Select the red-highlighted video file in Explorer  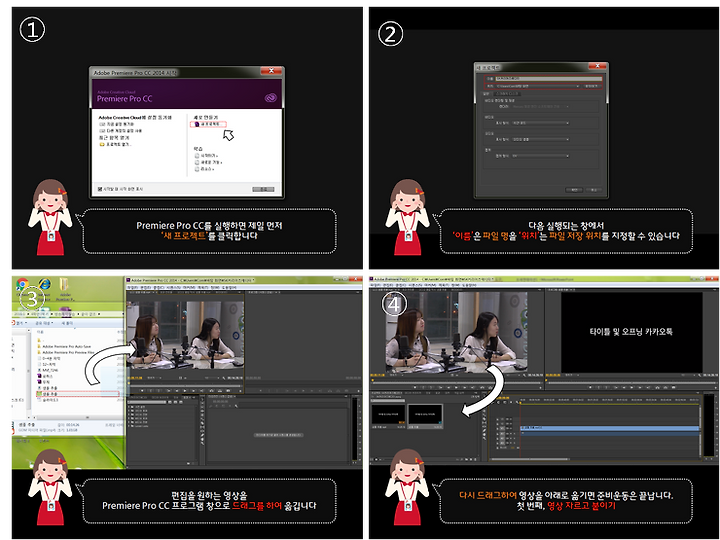pyautogui.click(x=77, y=394)
